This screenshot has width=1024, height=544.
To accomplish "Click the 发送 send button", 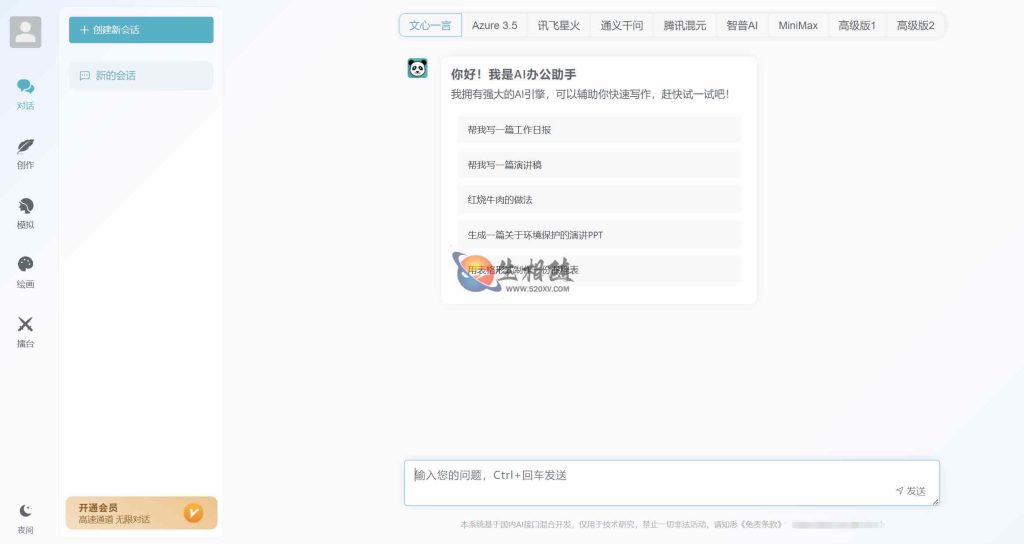I will coord(910,491).
